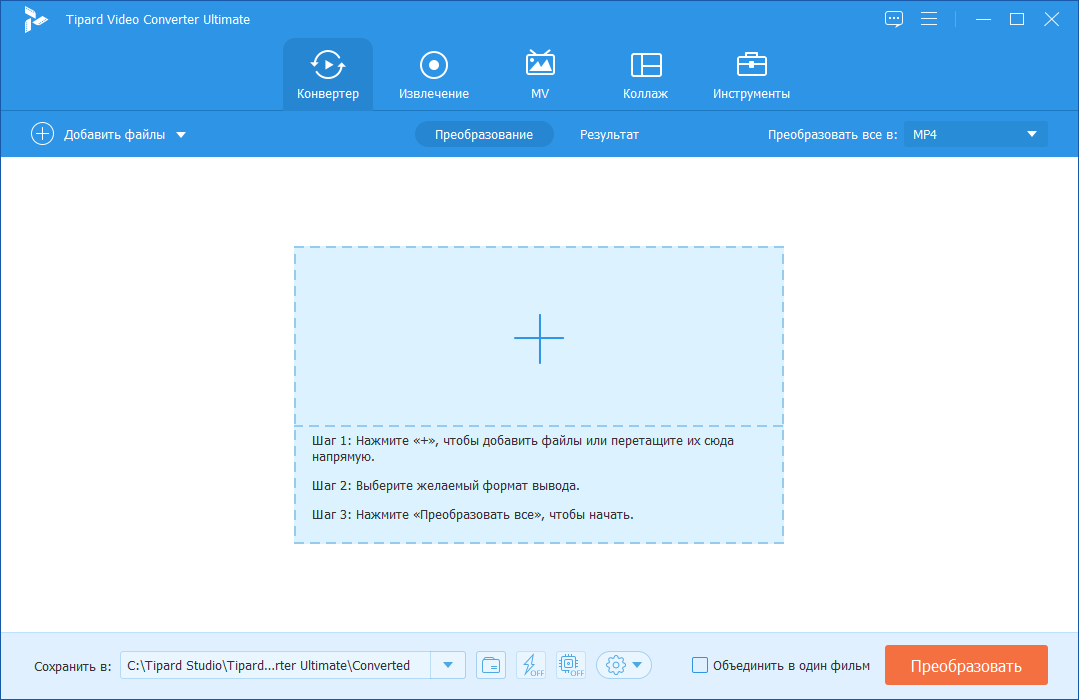
Task: Open the Инструменты toolbox
Action: click(x=751, y=73)
